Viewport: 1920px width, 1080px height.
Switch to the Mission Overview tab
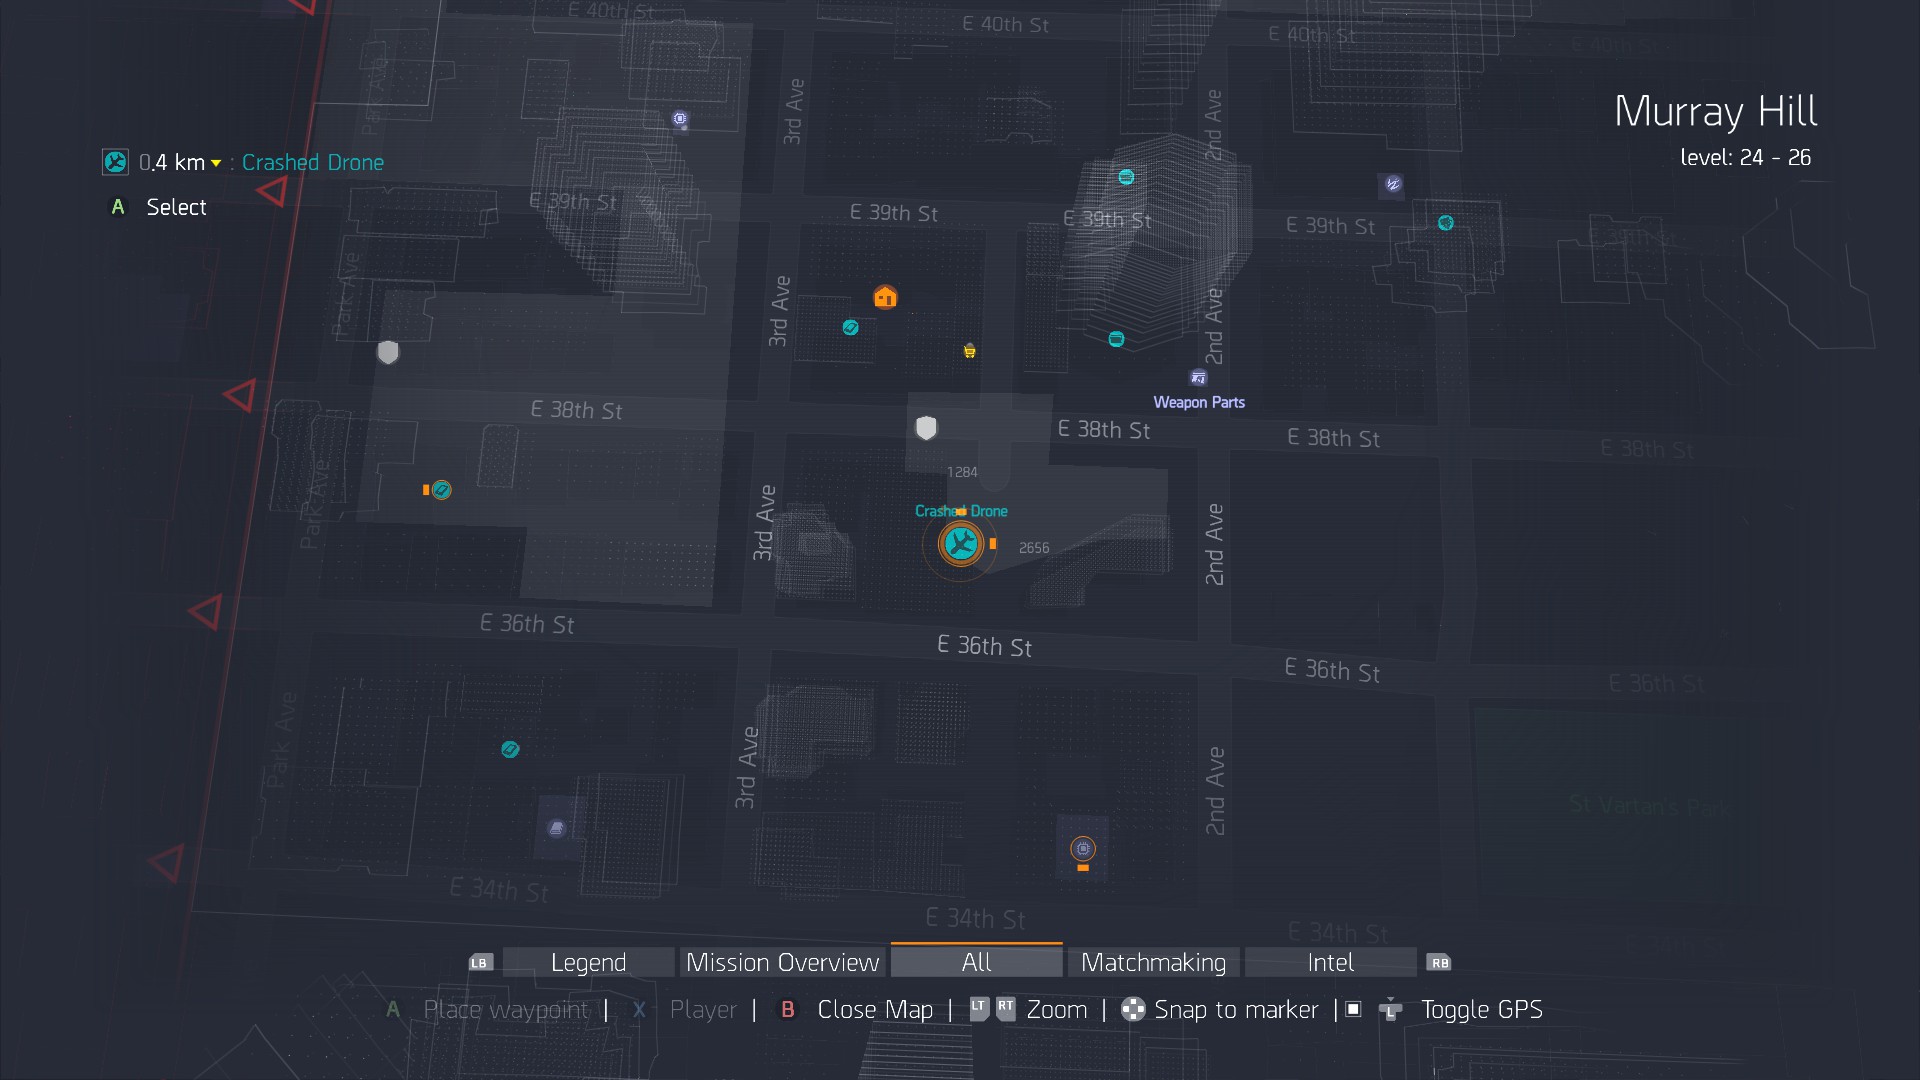[x=783, y=962]
